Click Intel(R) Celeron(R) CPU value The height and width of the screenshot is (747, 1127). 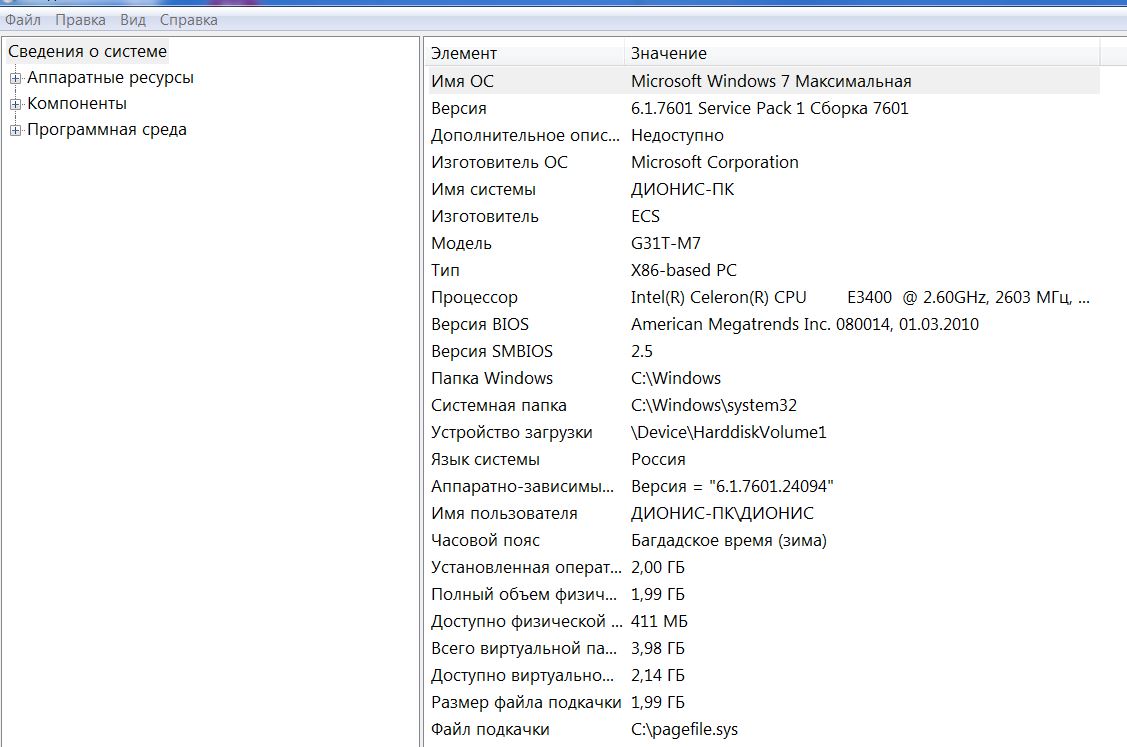(860, 298)
